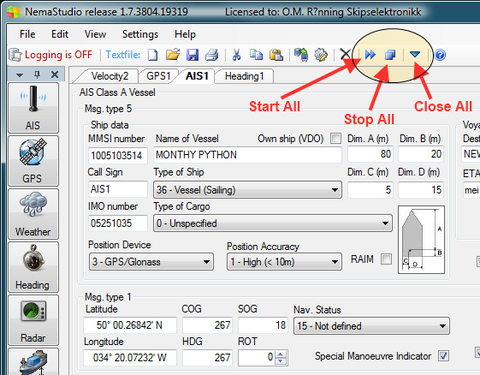Open the AIS instrument in the sidebar

tap(33, 108)
